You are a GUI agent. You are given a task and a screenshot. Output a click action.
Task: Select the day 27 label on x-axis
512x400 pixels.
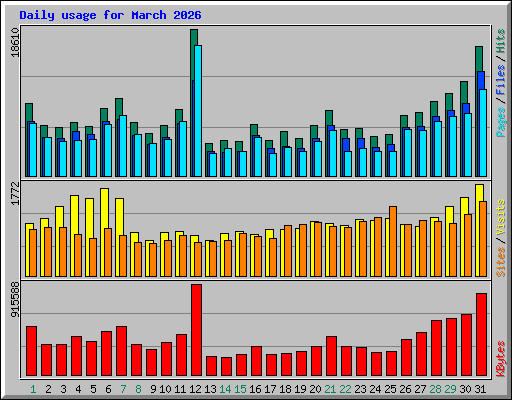coord(420,389)
